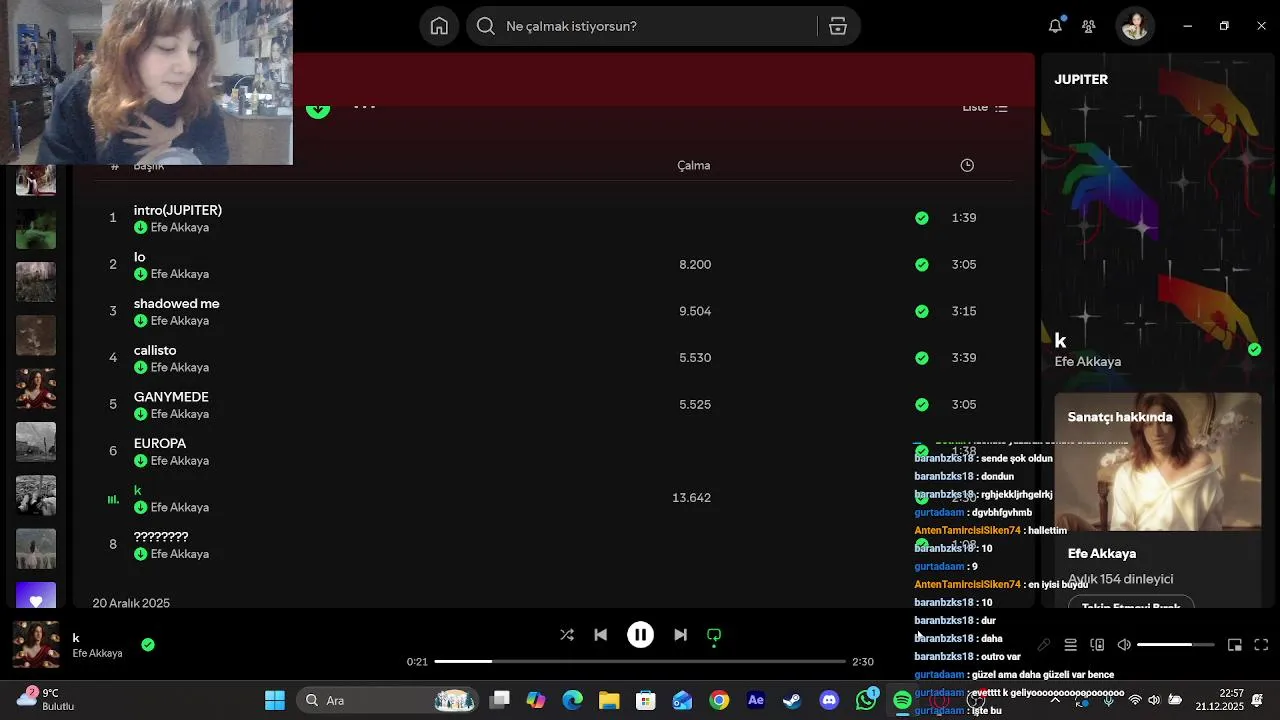Open the Connect to a device icon
Viewport: 1280px width, 720px height.
[x=1097, y=645]
